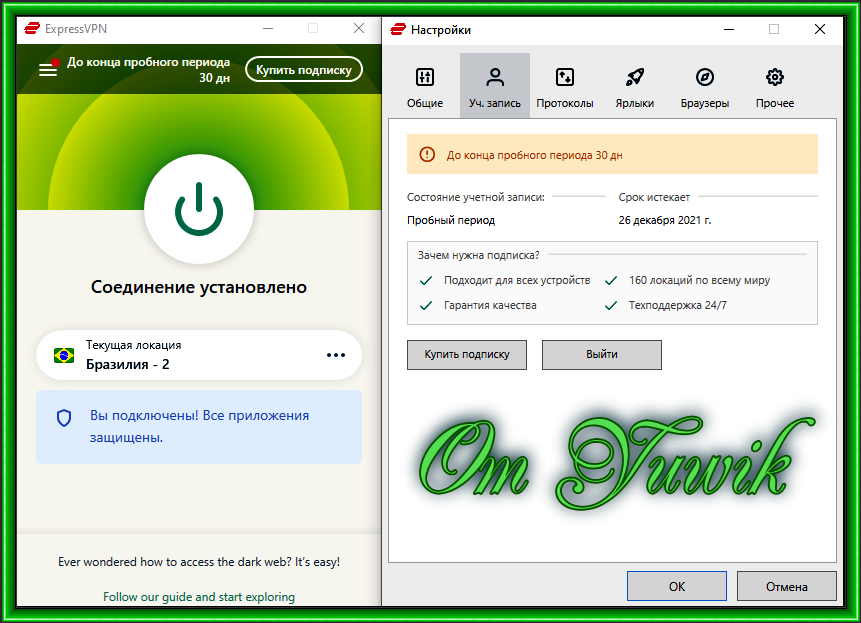Image resolution: width=861 pixels, height=623 pixels.
Task: Click До конца пробного периода 30 дн in ExpressVPN header
Action: 148,70
